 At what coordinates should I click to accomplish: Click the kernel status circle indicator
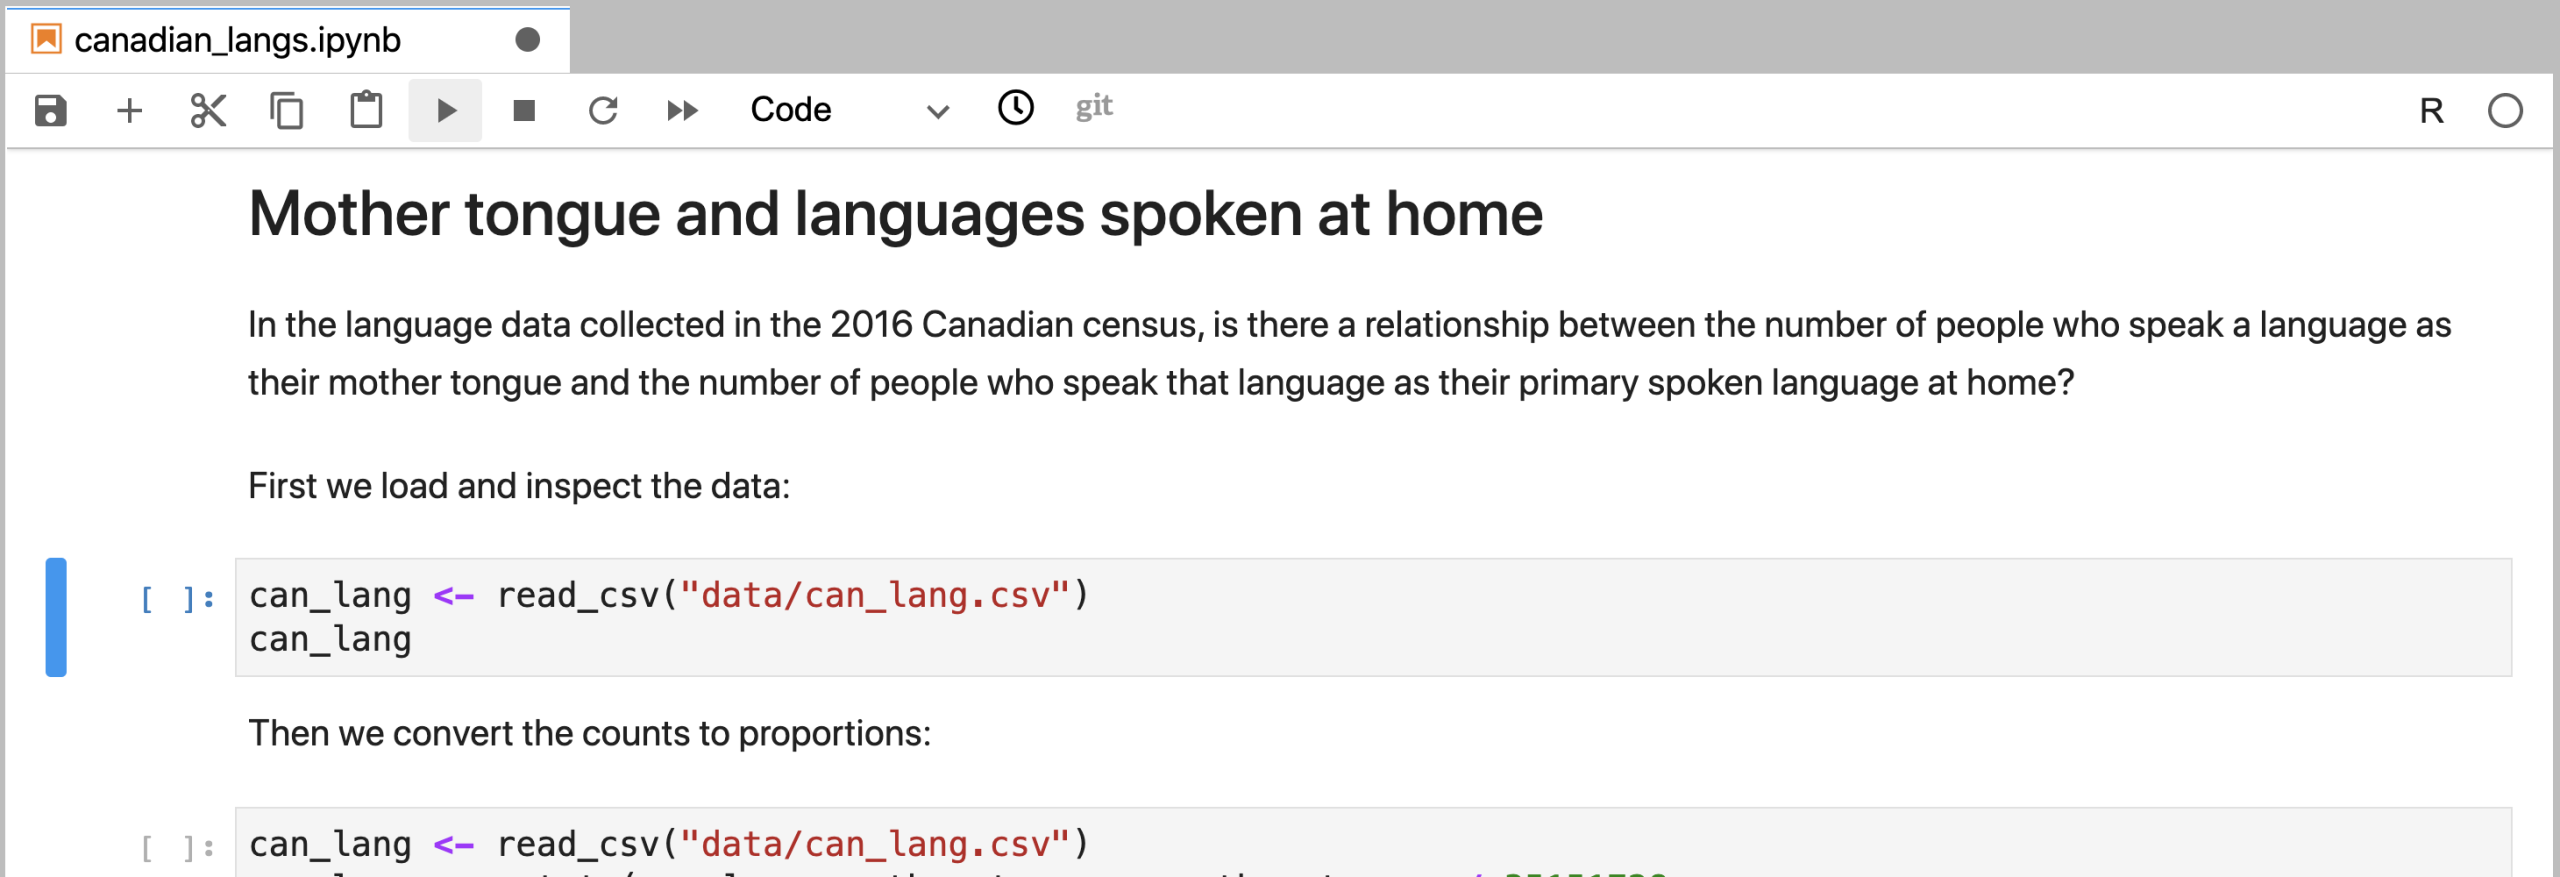(x=2505, y=111)
